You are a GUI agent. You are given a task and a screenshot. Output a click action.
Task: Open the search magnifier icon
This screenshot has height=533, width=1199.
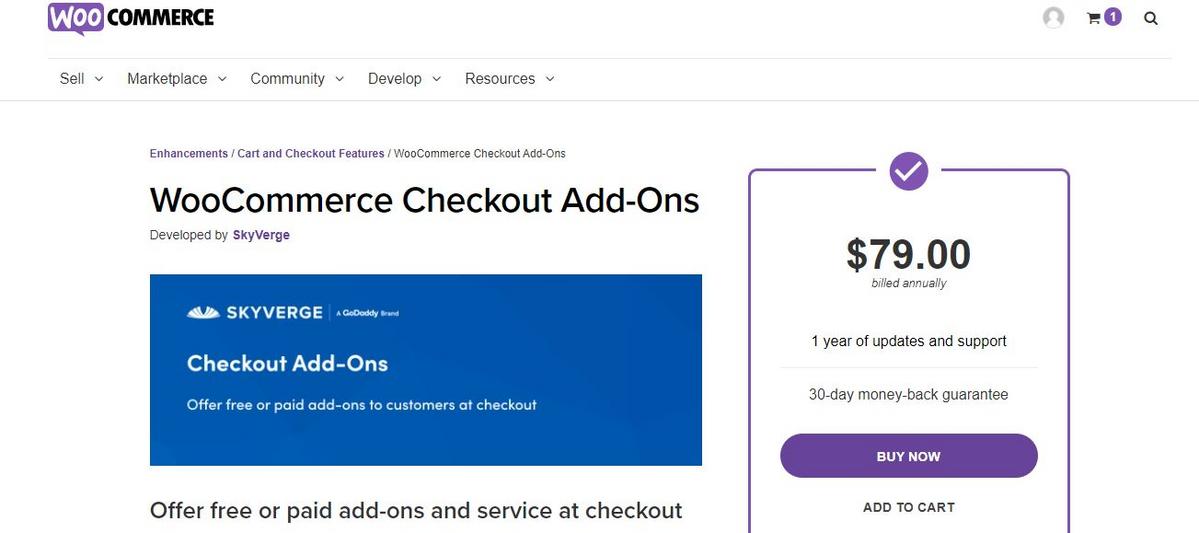click(x=1150, y=18)
